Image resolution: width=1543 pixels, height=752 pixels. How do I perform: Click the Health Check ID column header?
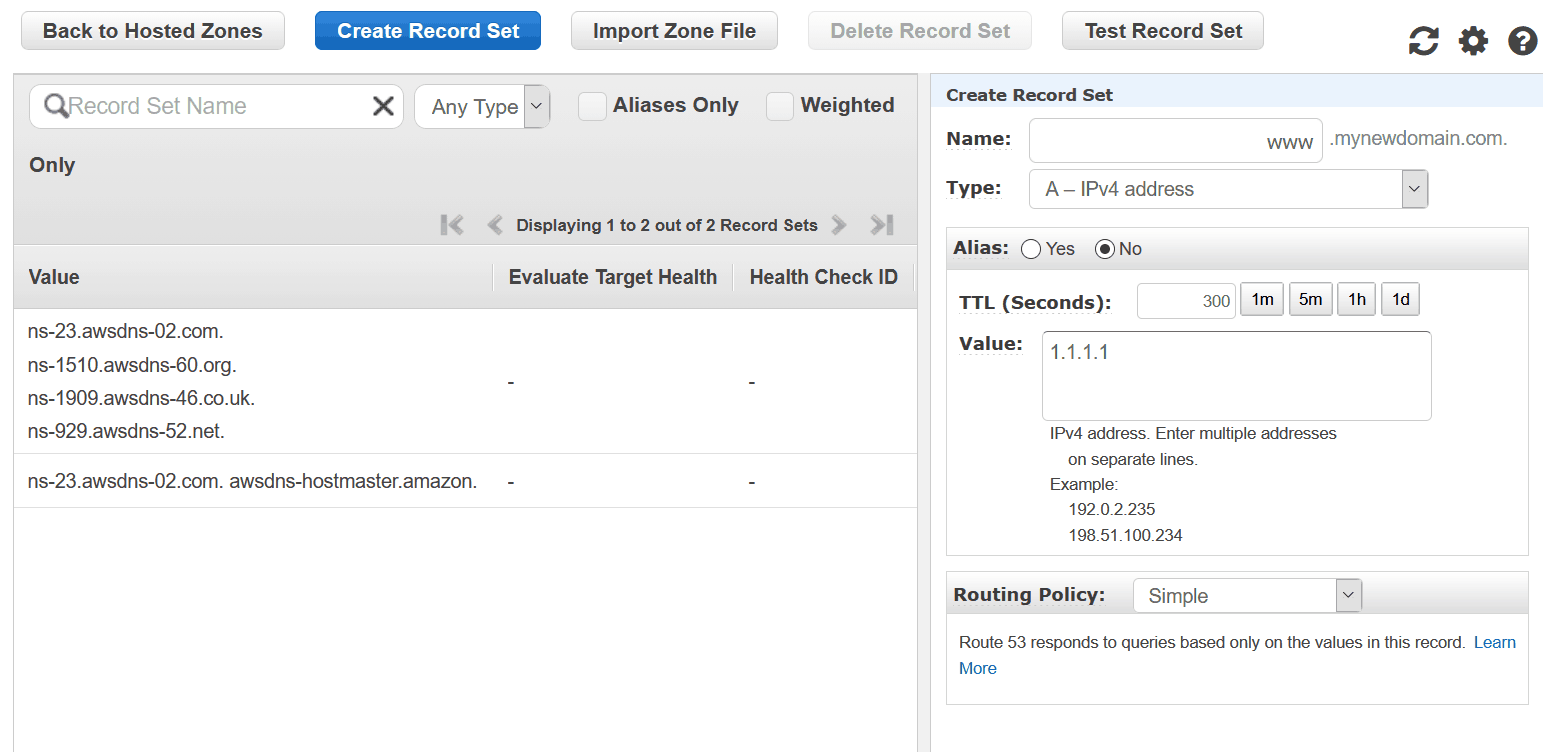pyautogui.click(x=824, y=277)
